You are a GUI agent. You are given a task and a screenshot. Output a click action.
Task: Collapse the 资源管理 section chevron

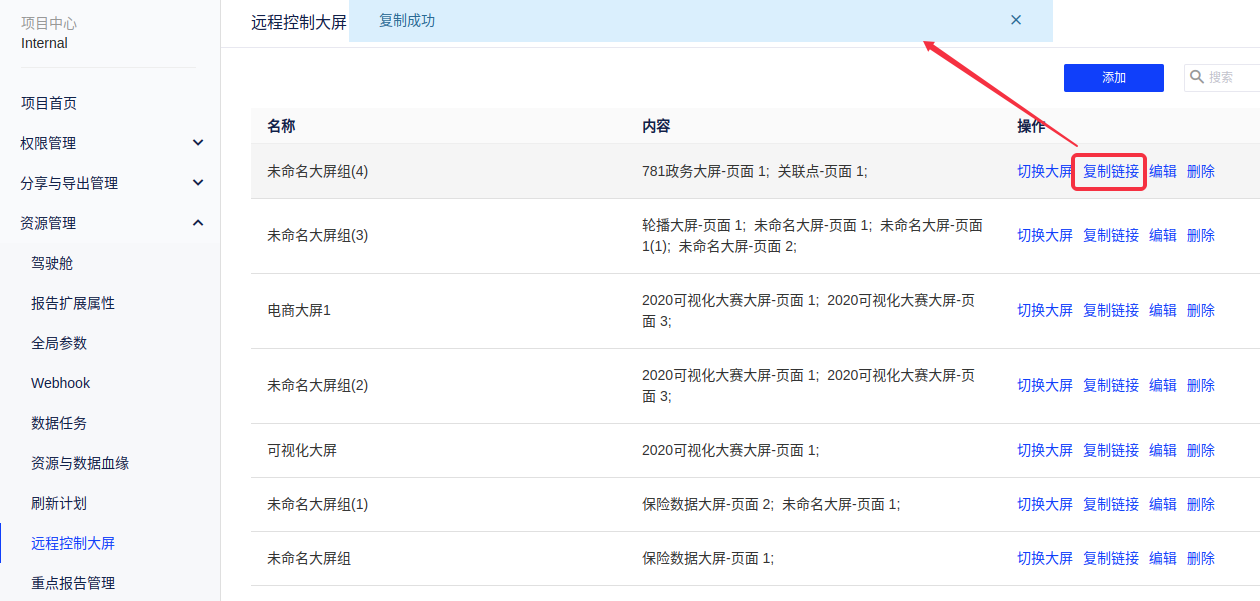click(198, 223)
